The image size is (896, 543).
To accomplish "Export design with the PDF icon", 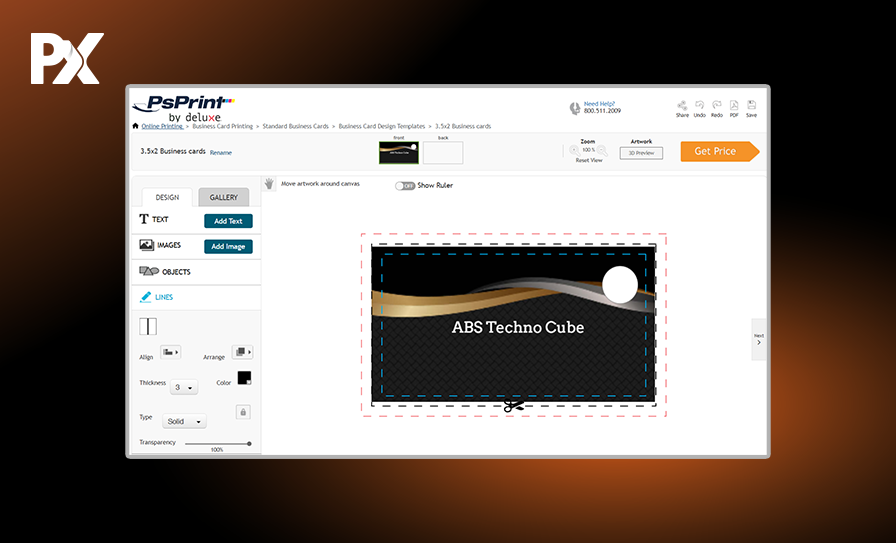I will click(734, 105).
